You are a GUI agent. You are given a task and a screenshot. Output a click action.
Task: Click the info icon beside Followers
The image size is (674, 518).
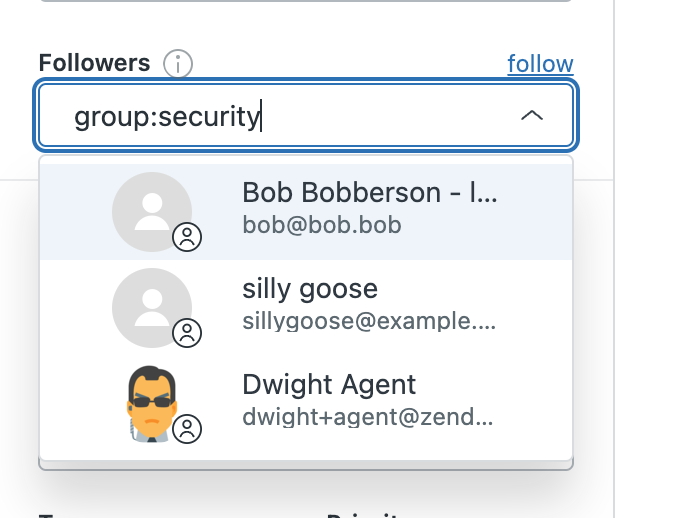(x=178, y=64)
